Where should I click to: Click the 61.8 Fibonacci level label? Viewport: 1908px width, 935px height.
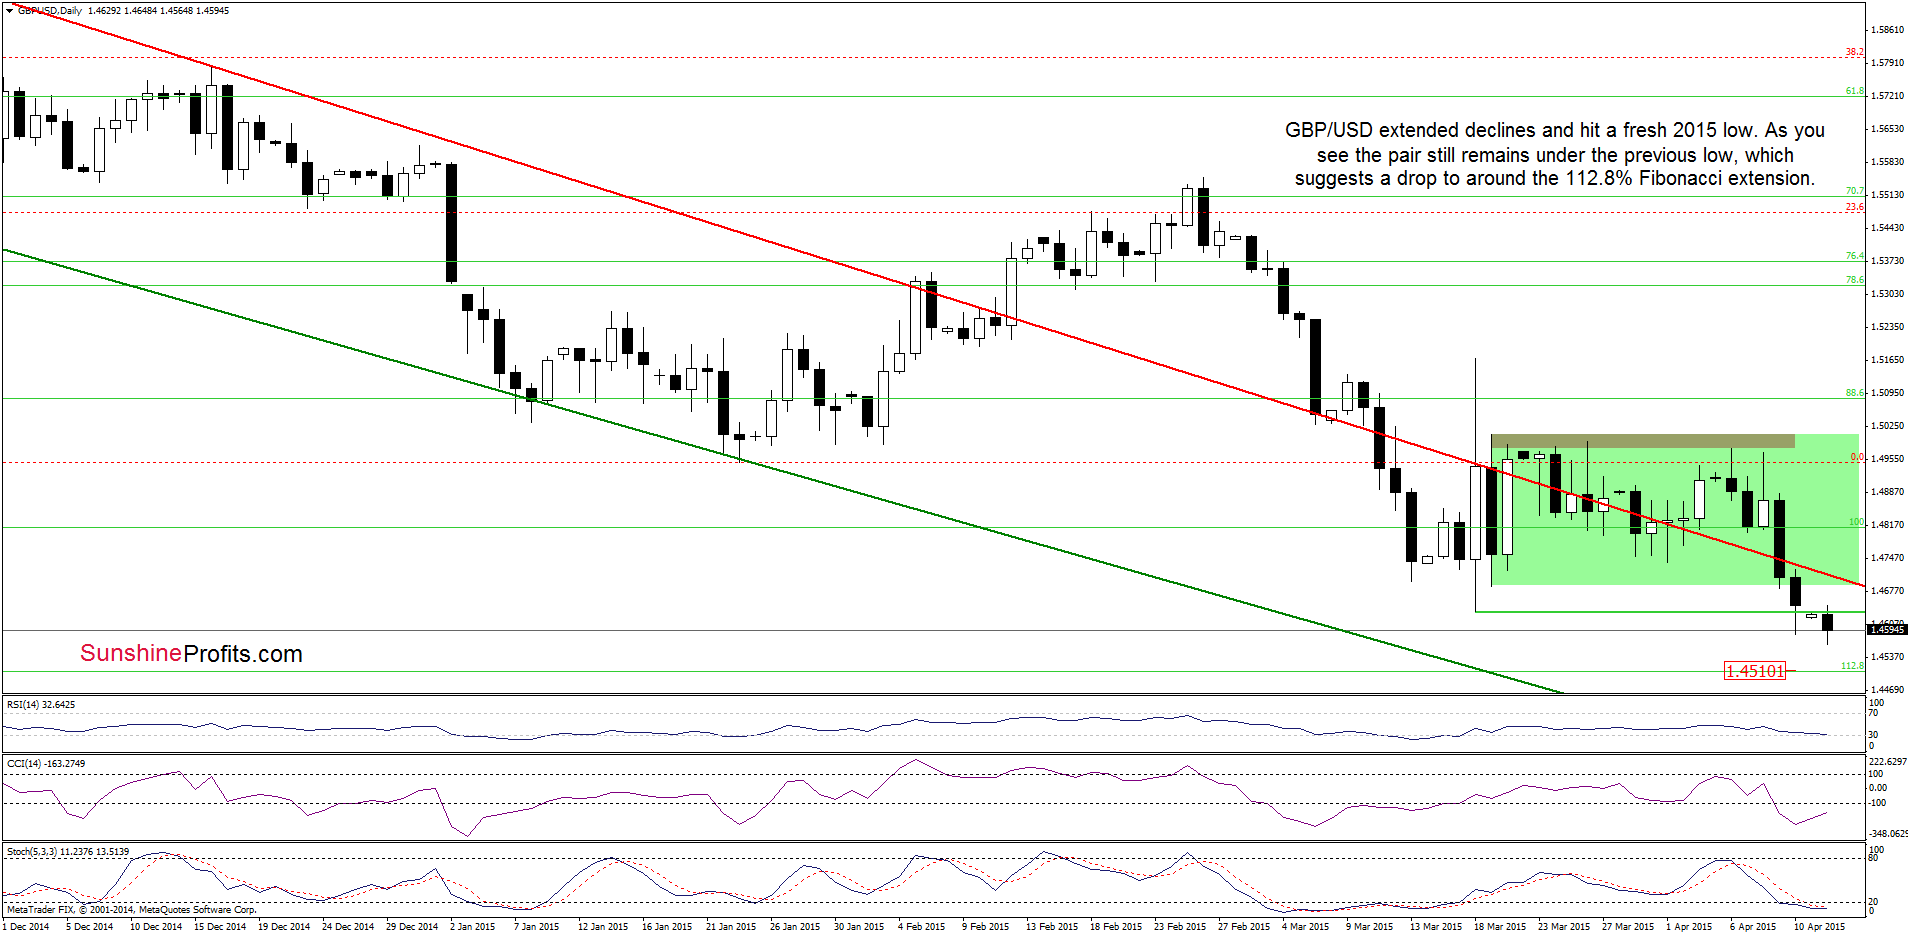[x=1855, y=91]
